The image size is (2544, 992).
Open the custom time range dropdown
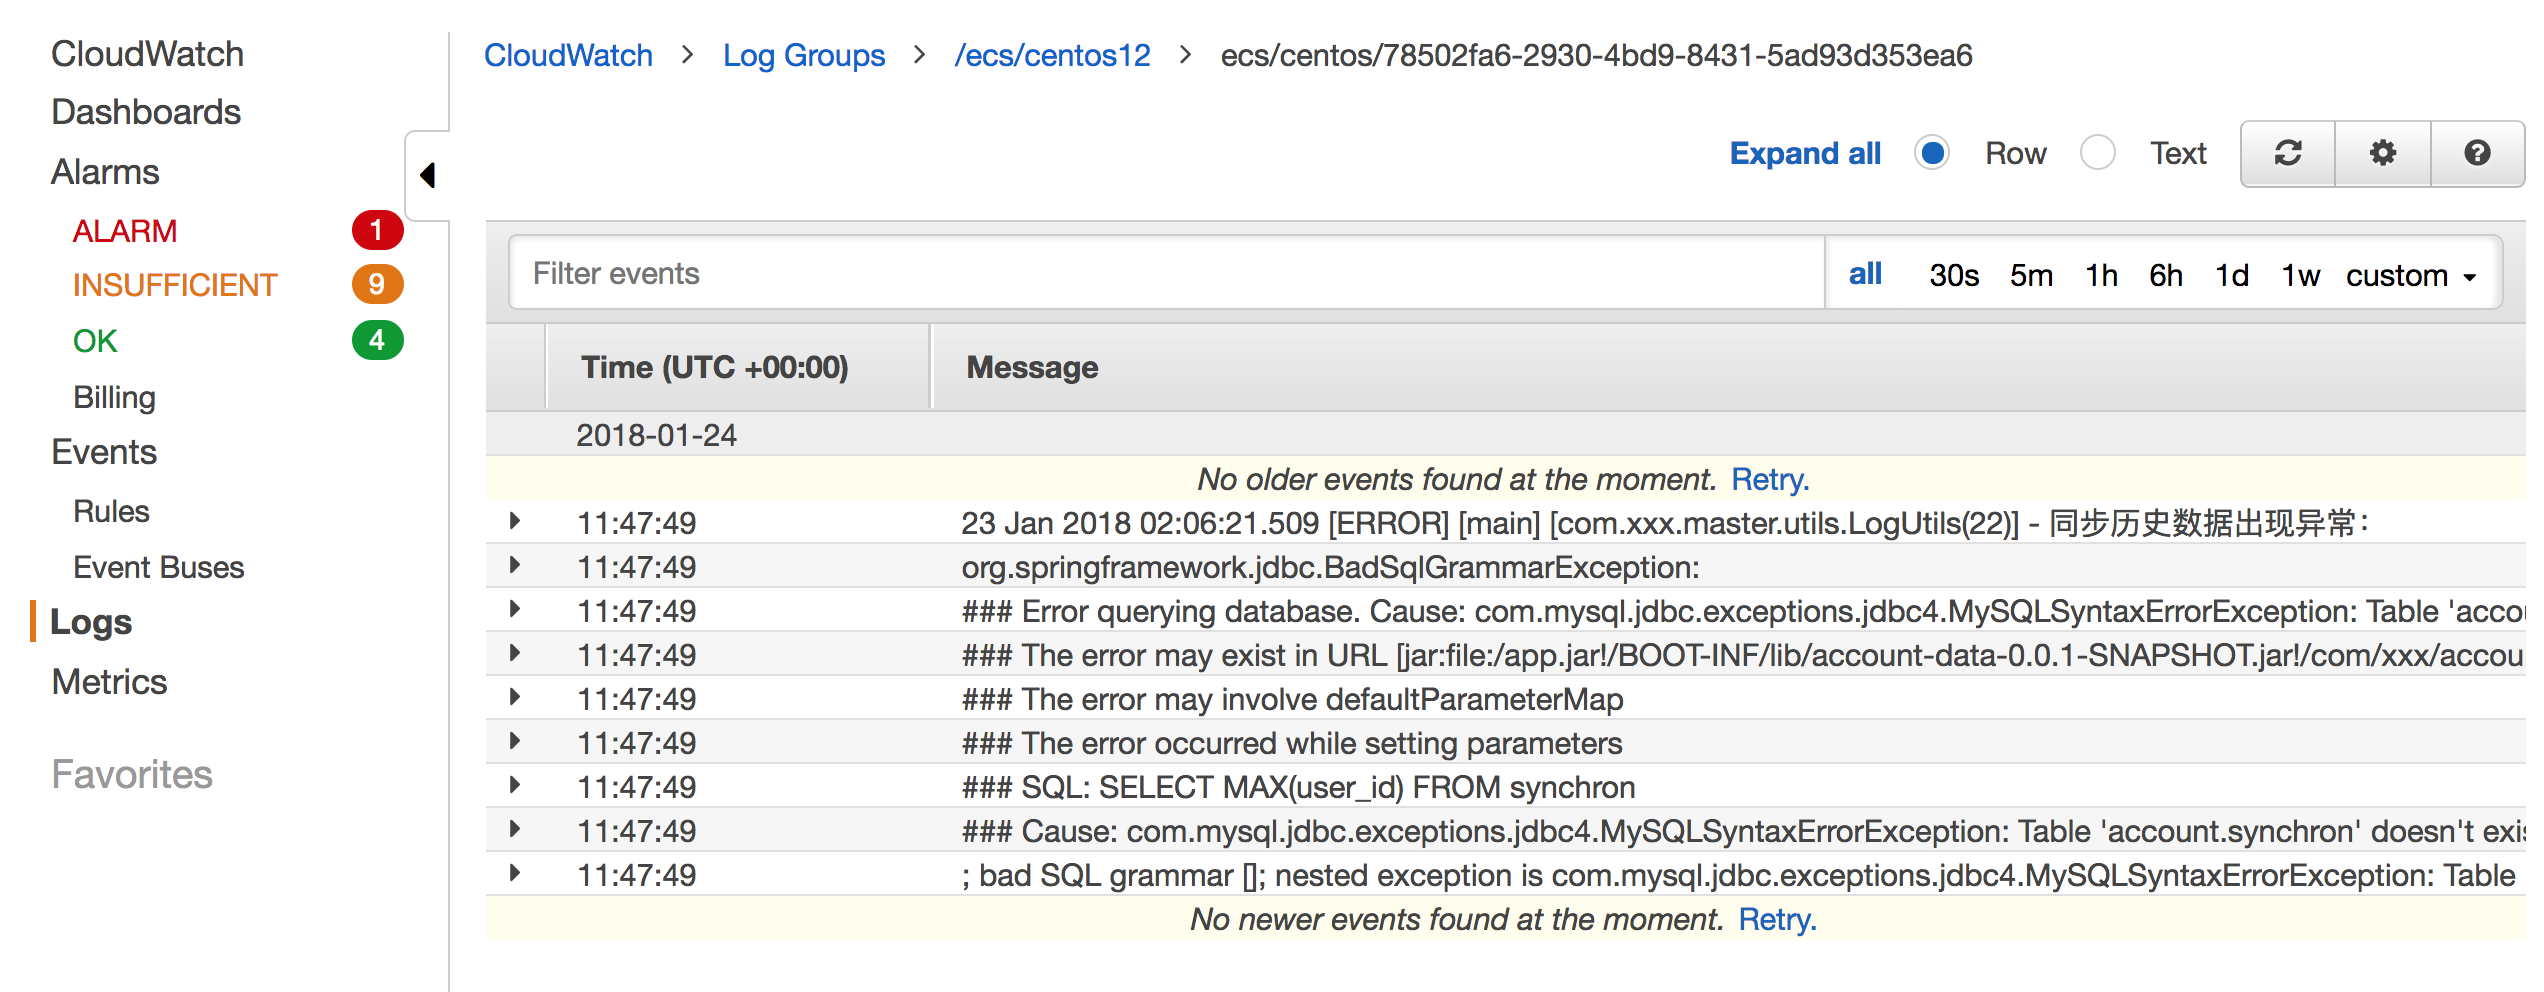tap(2410, 275)
